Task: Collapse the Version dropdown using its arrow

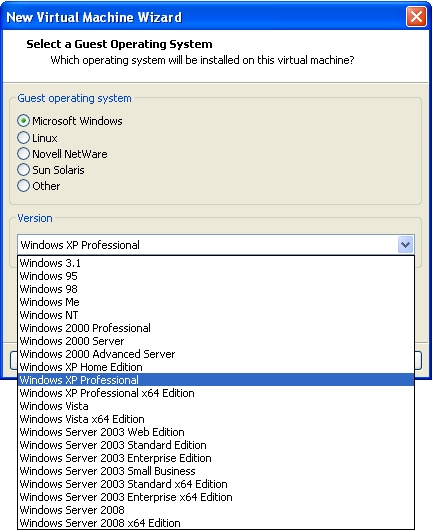Action: 405,245
